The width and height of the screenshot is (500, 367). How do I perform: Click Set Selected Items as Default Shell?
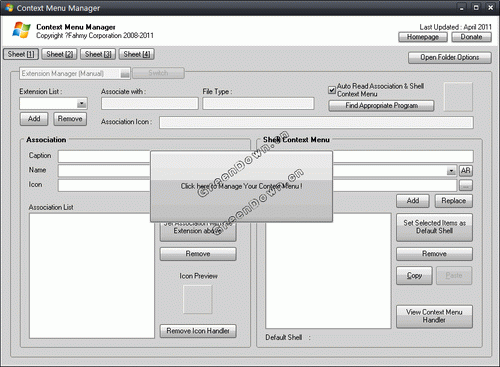tap(434, 227)
